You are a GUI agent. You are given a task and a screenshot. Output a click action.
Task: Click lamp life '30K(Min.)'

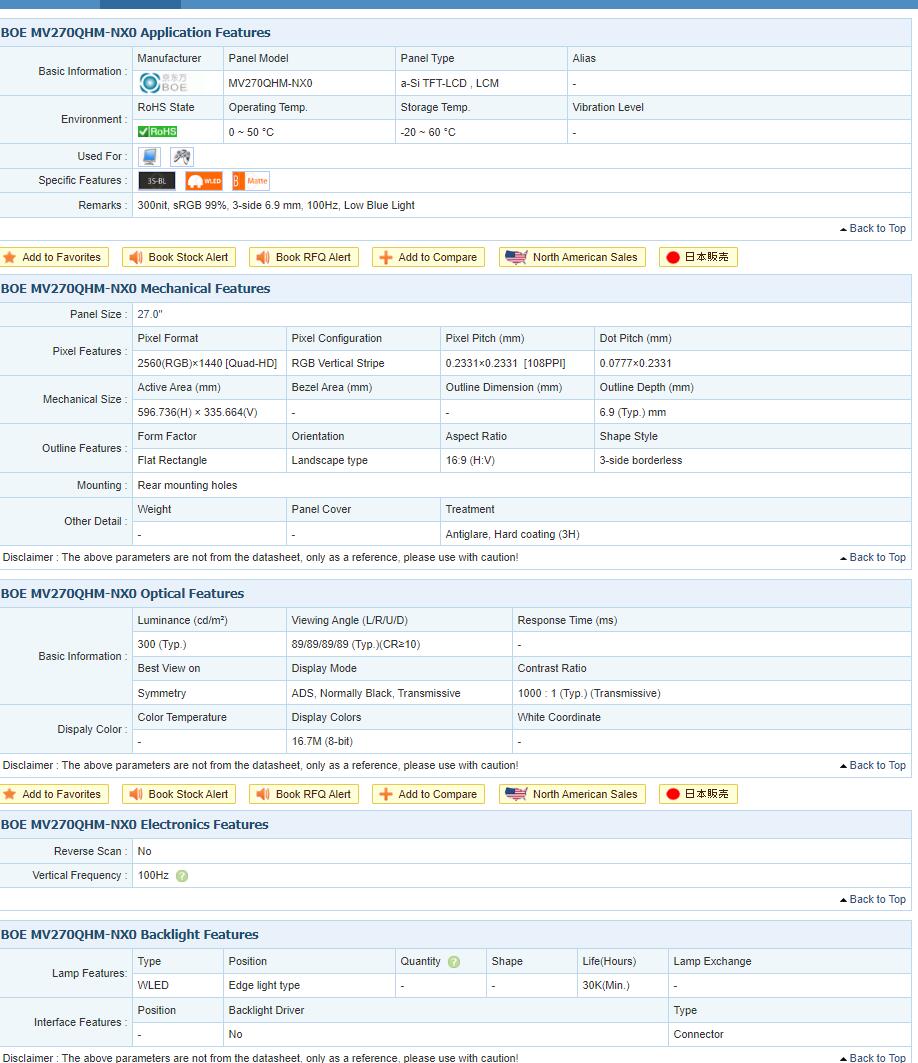tap(606, 986)
